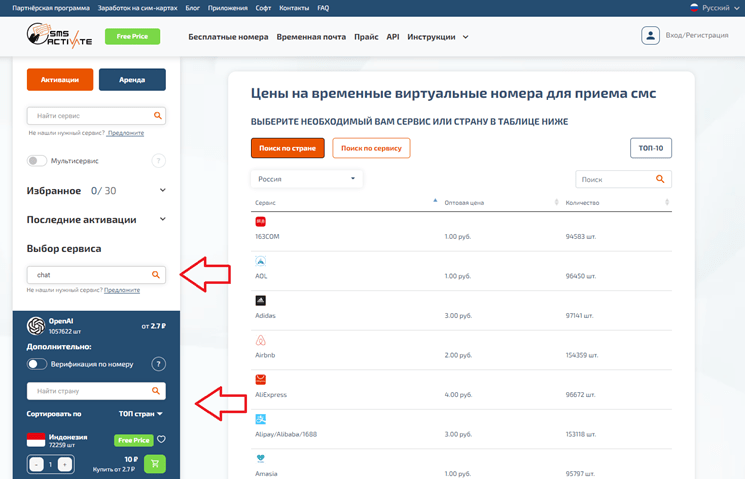Open the API menu item
The width and height of the screenshot is (745, 480).
point(393,37)
